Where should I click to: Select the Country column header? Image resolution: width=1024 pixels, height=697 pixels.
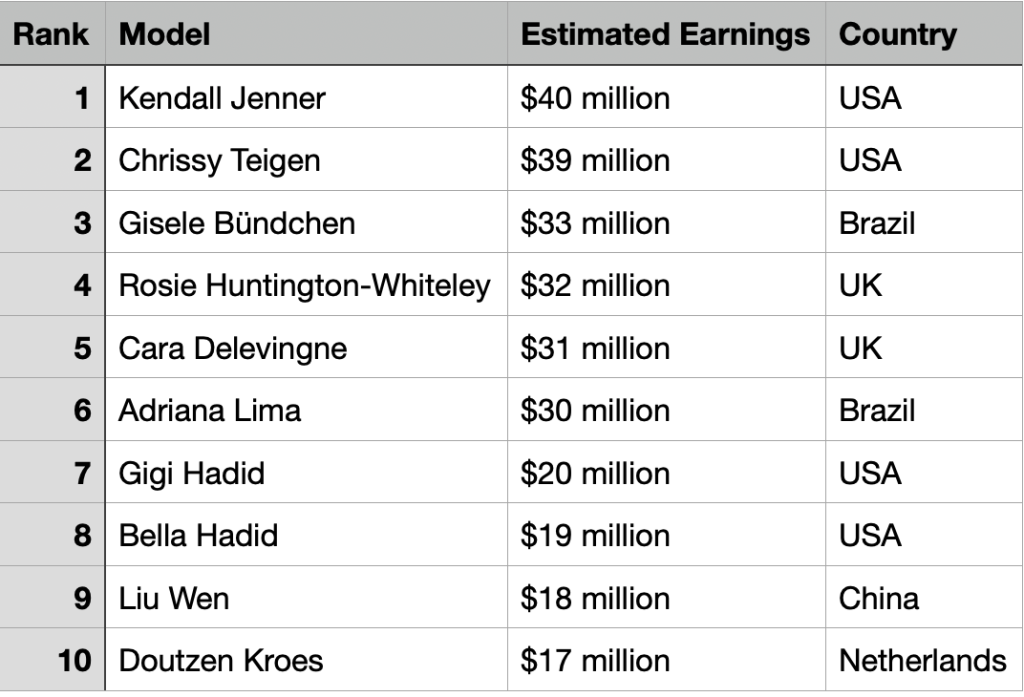[897, 35]
